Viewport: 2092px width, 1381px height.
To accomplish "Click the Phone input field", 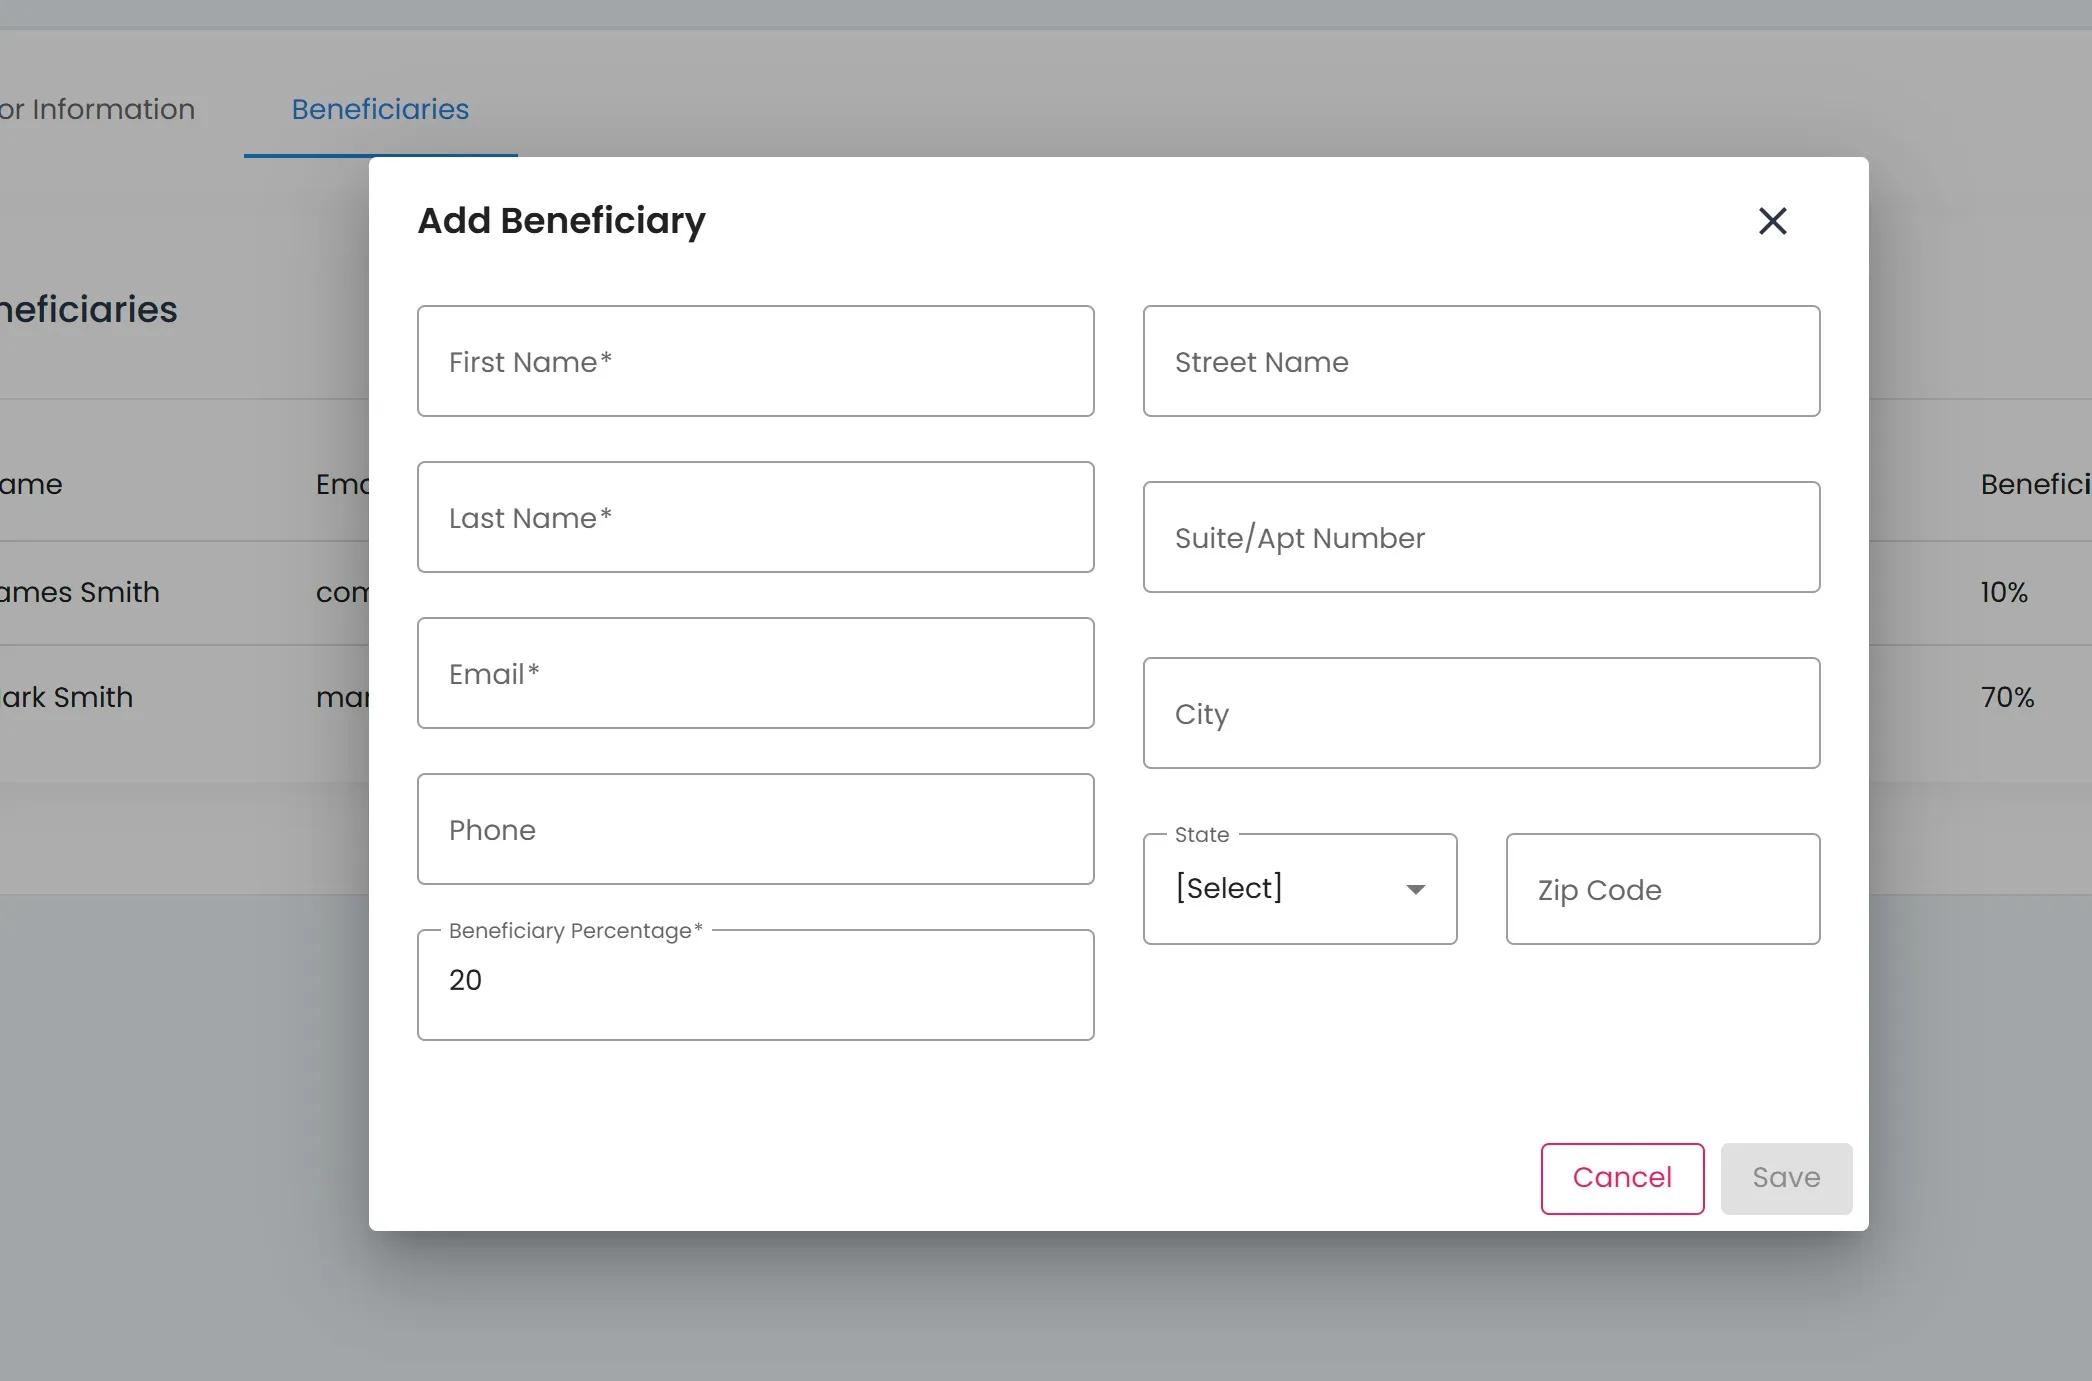I will [x=755, y=829].
